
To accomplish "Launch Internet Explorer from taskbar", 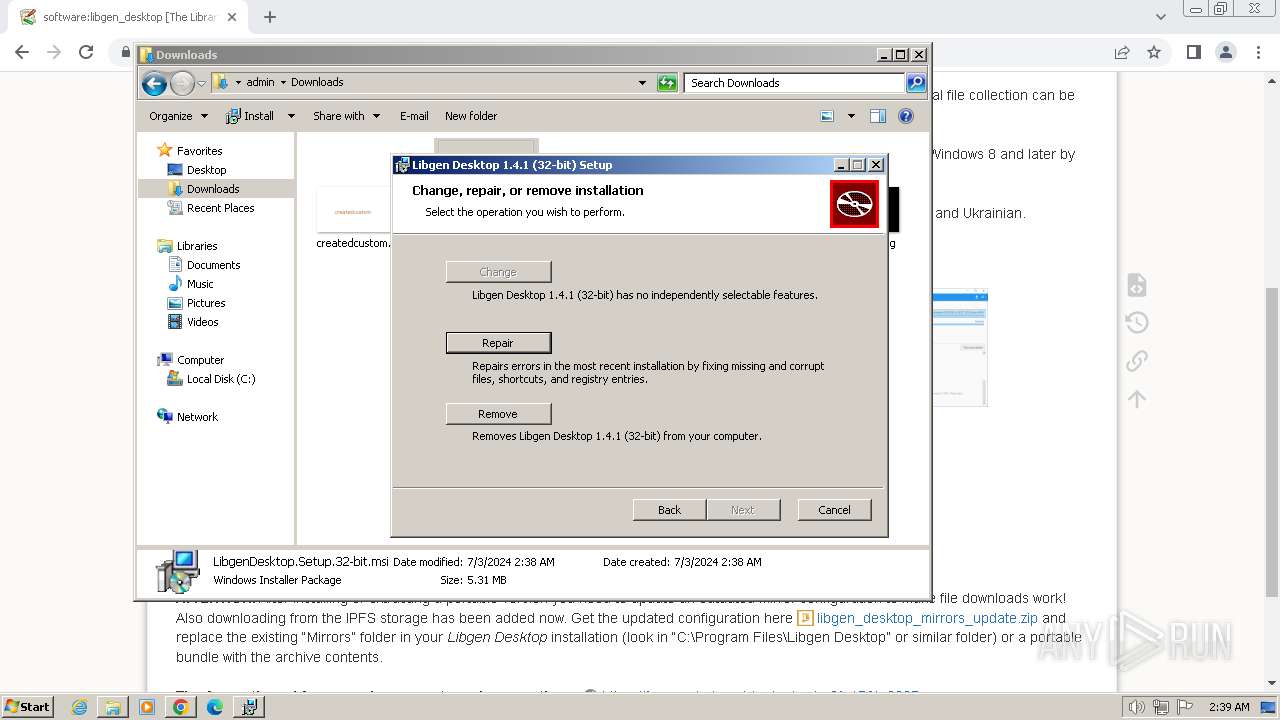I will 79,707.
